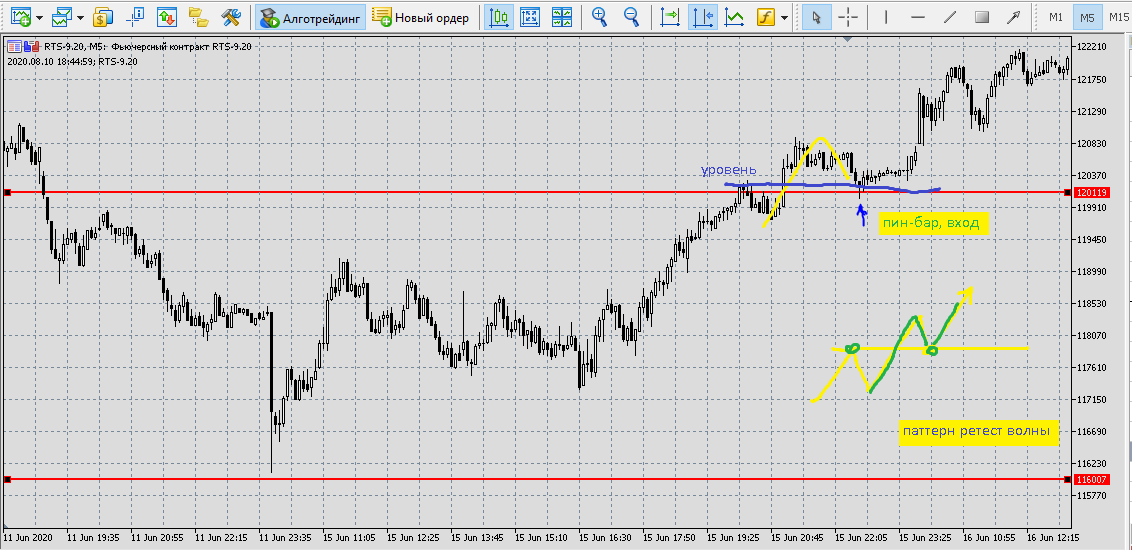Select the crosshair tool
1132x550 pixels.
tap(849, 17)
